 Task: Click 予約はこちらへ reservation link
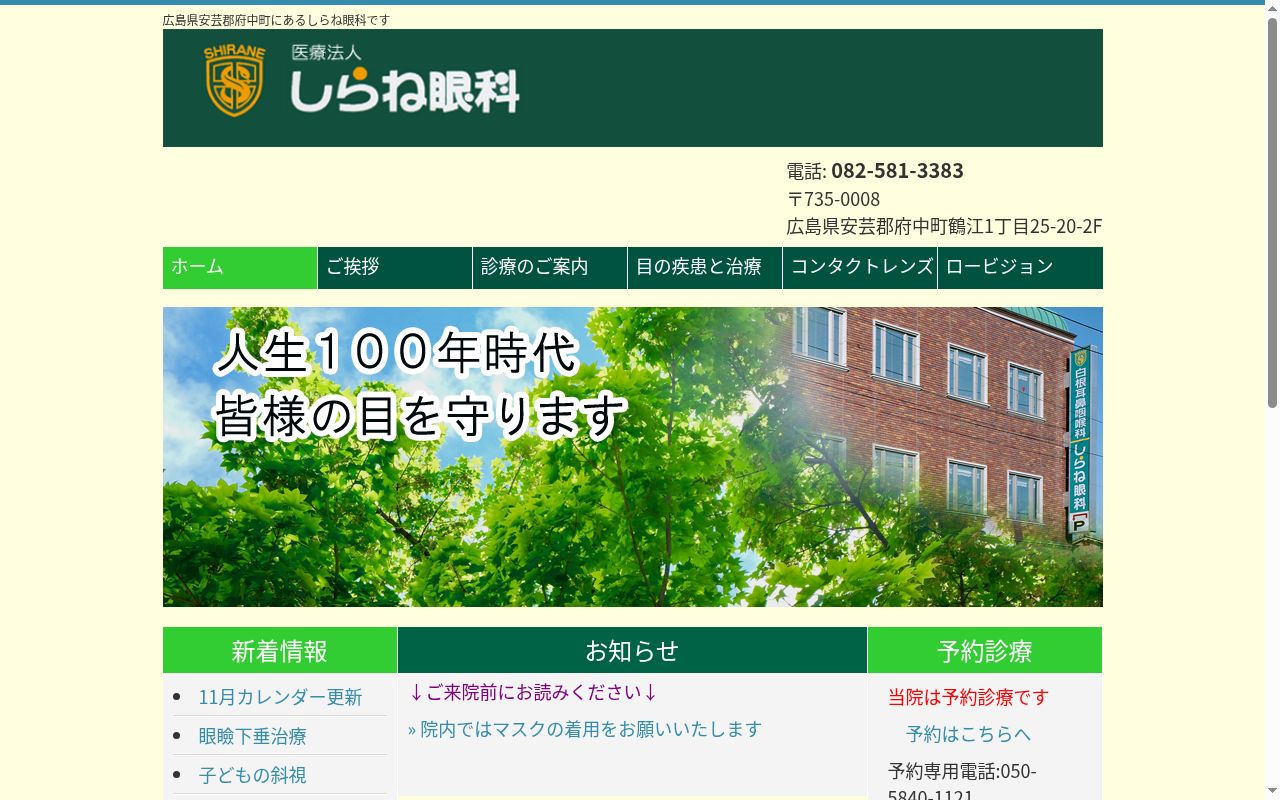968,734
